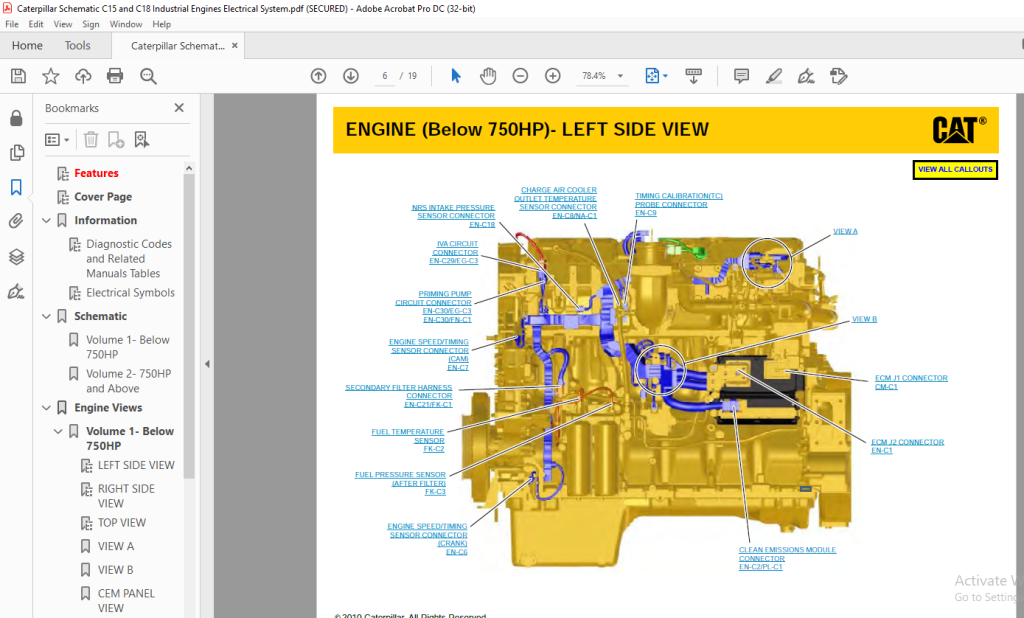Click the page number input field
The image size is (1024, 618).
point(385,76)
